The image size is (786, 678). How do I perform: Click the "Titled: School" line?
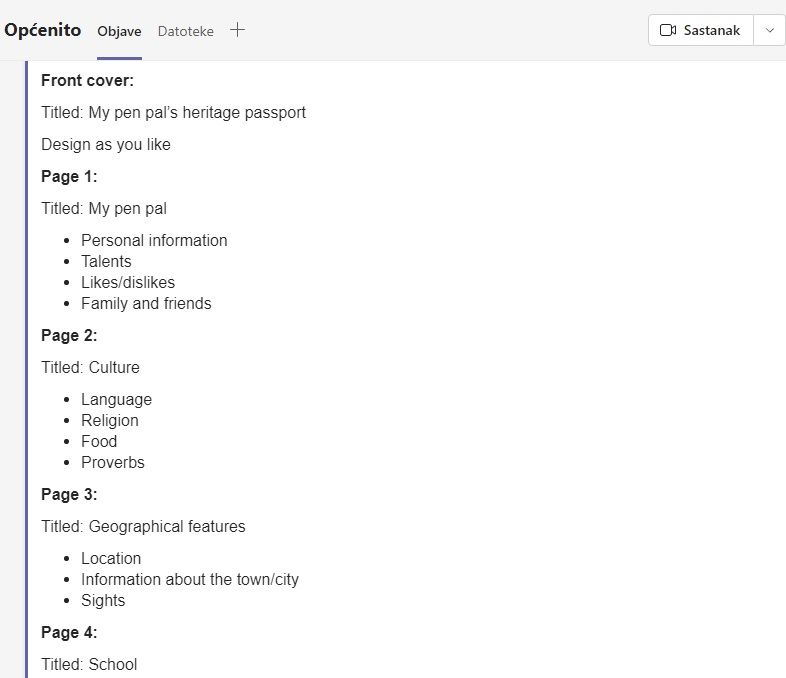pyautogui.click(x=89, y=665)
